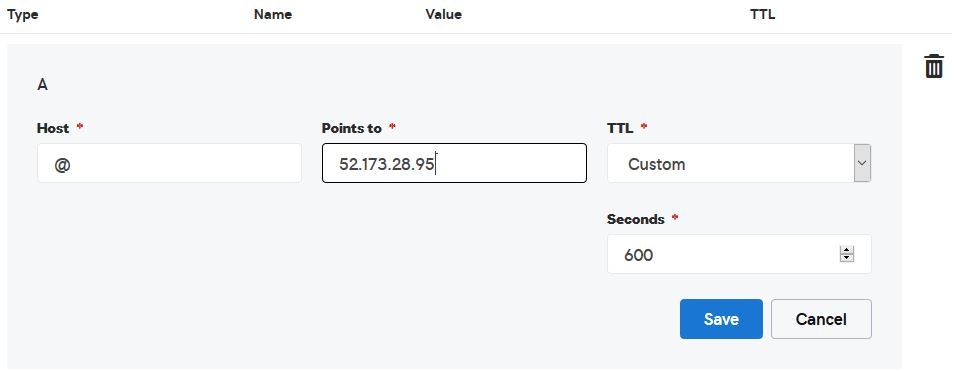Save the DNS record changes
This screenshot has height=371, width=957.
coord(721,319)
